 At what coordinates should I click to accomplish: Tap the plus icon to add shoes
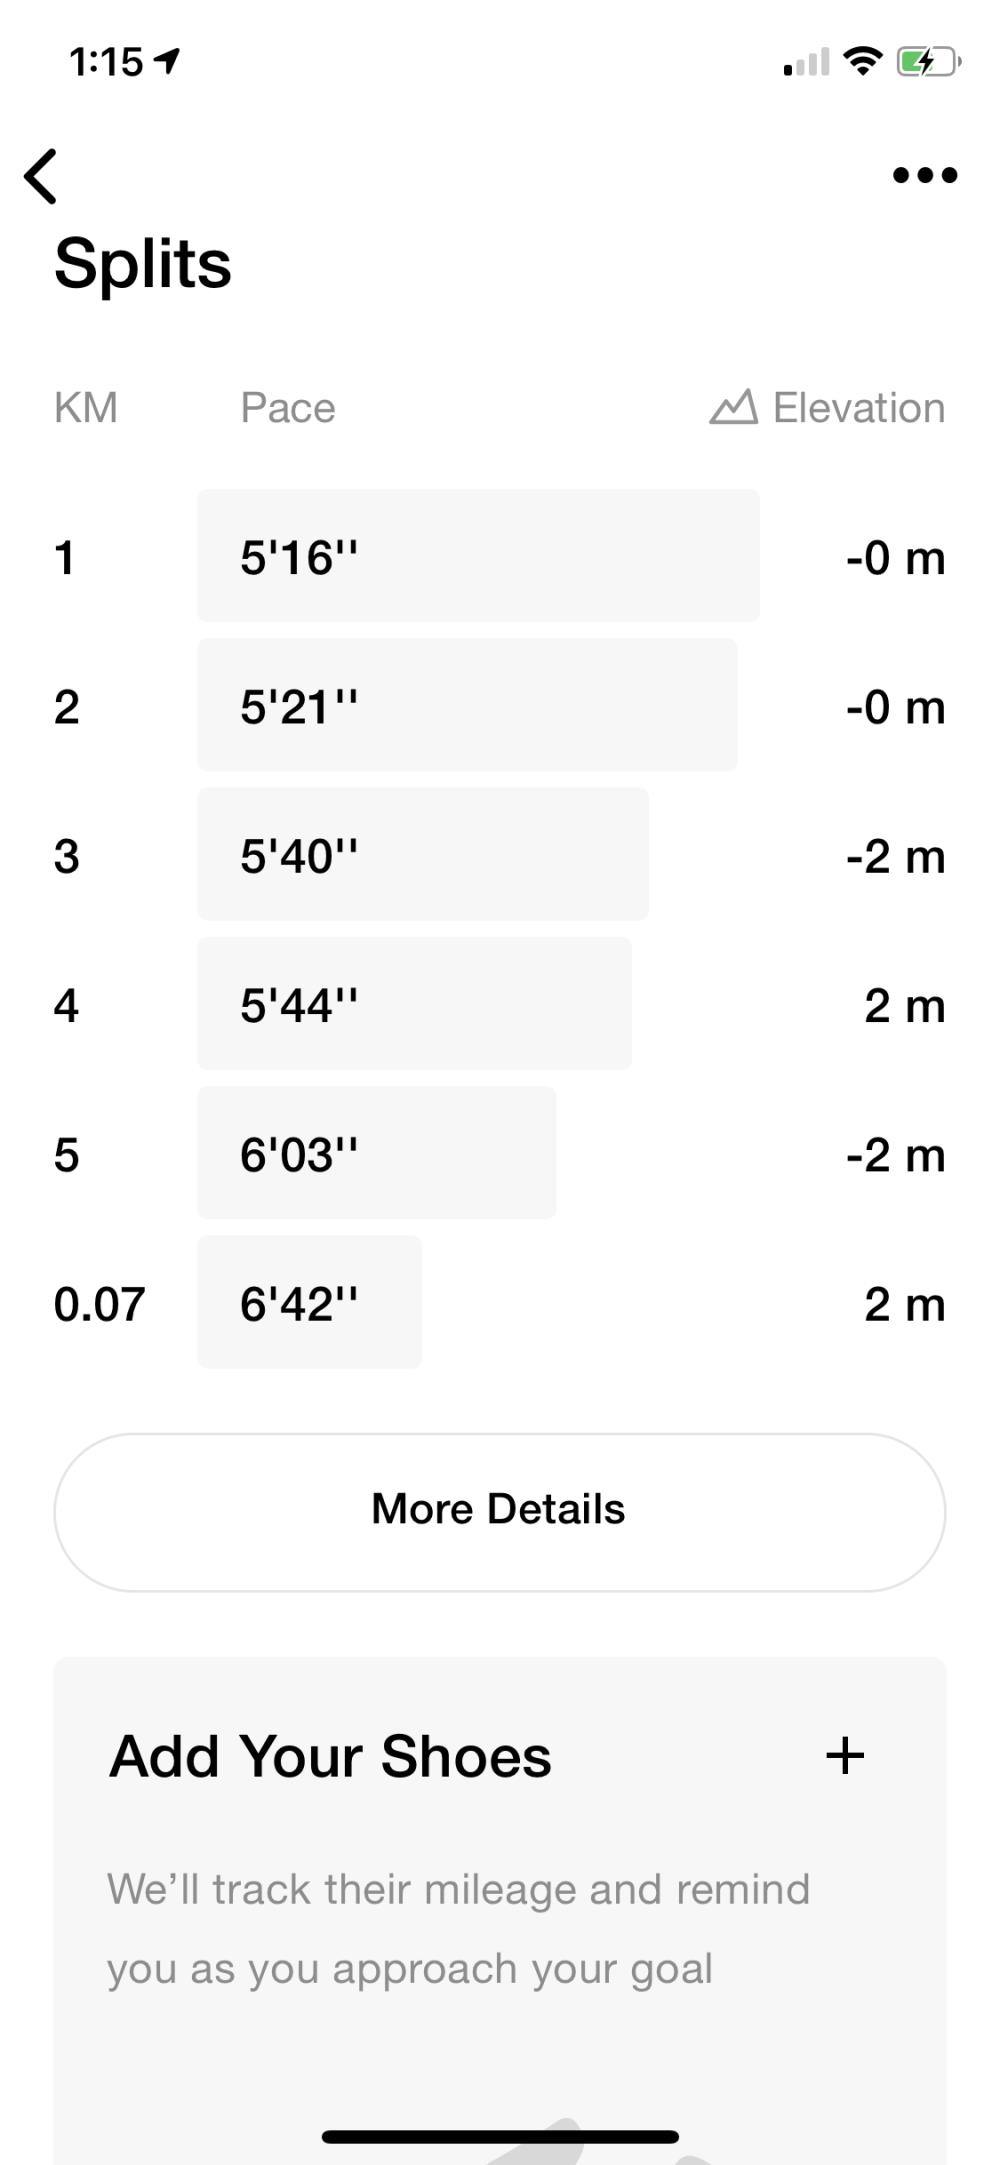pos(845,1755)
